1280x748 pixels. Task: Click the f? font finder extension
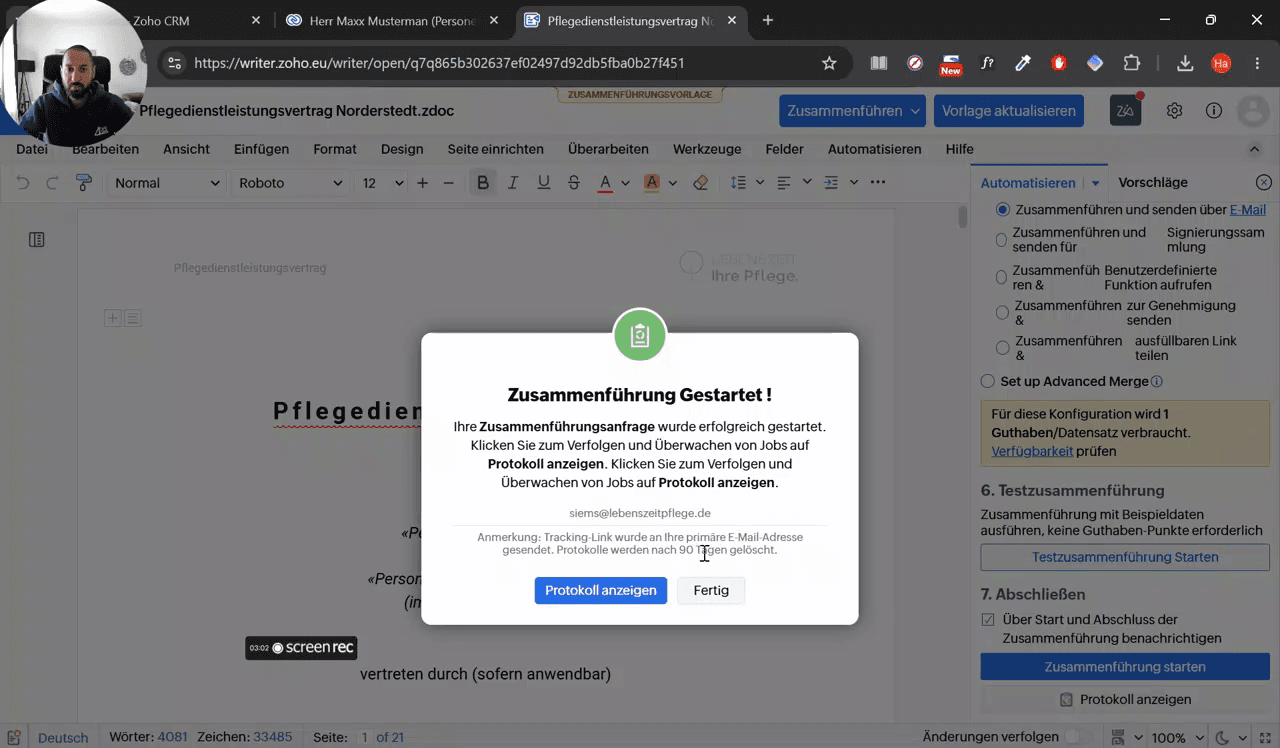(x=987, y=63)
